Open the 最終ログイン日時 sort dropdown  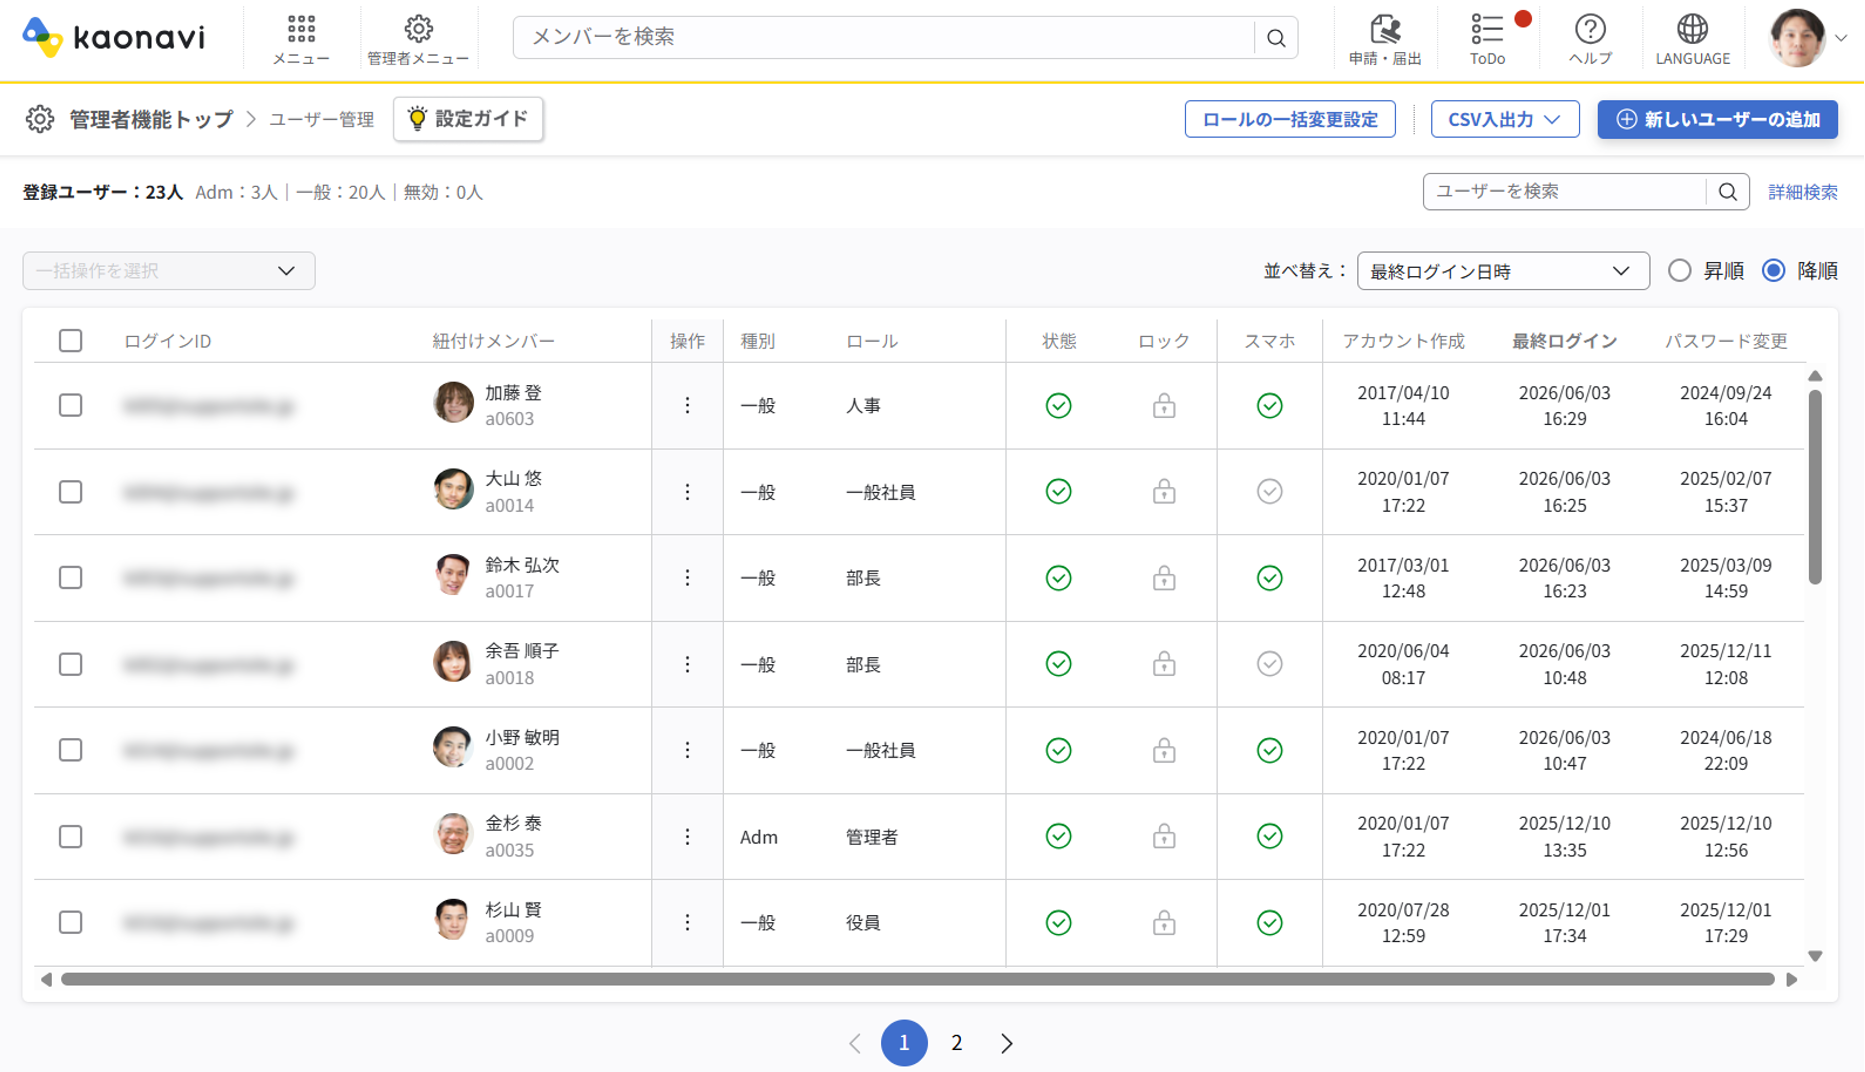coord(1502,271)
